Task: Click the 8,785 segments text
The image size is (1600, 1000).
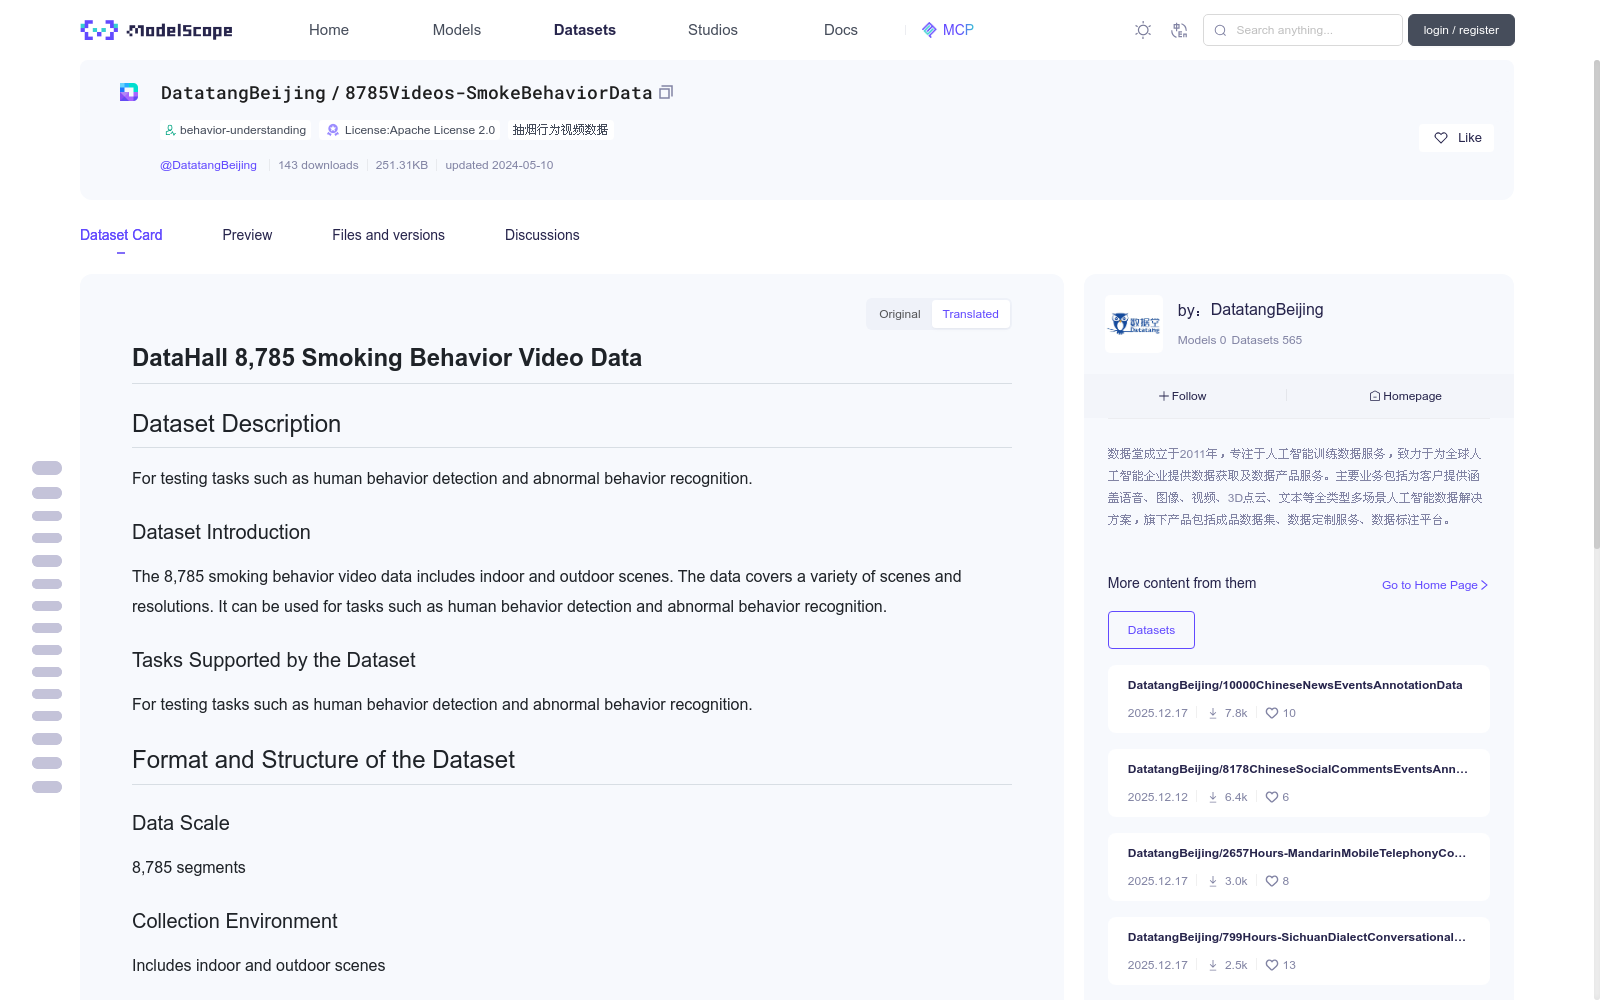Action: pyautogui.click(x=189, y=868)
